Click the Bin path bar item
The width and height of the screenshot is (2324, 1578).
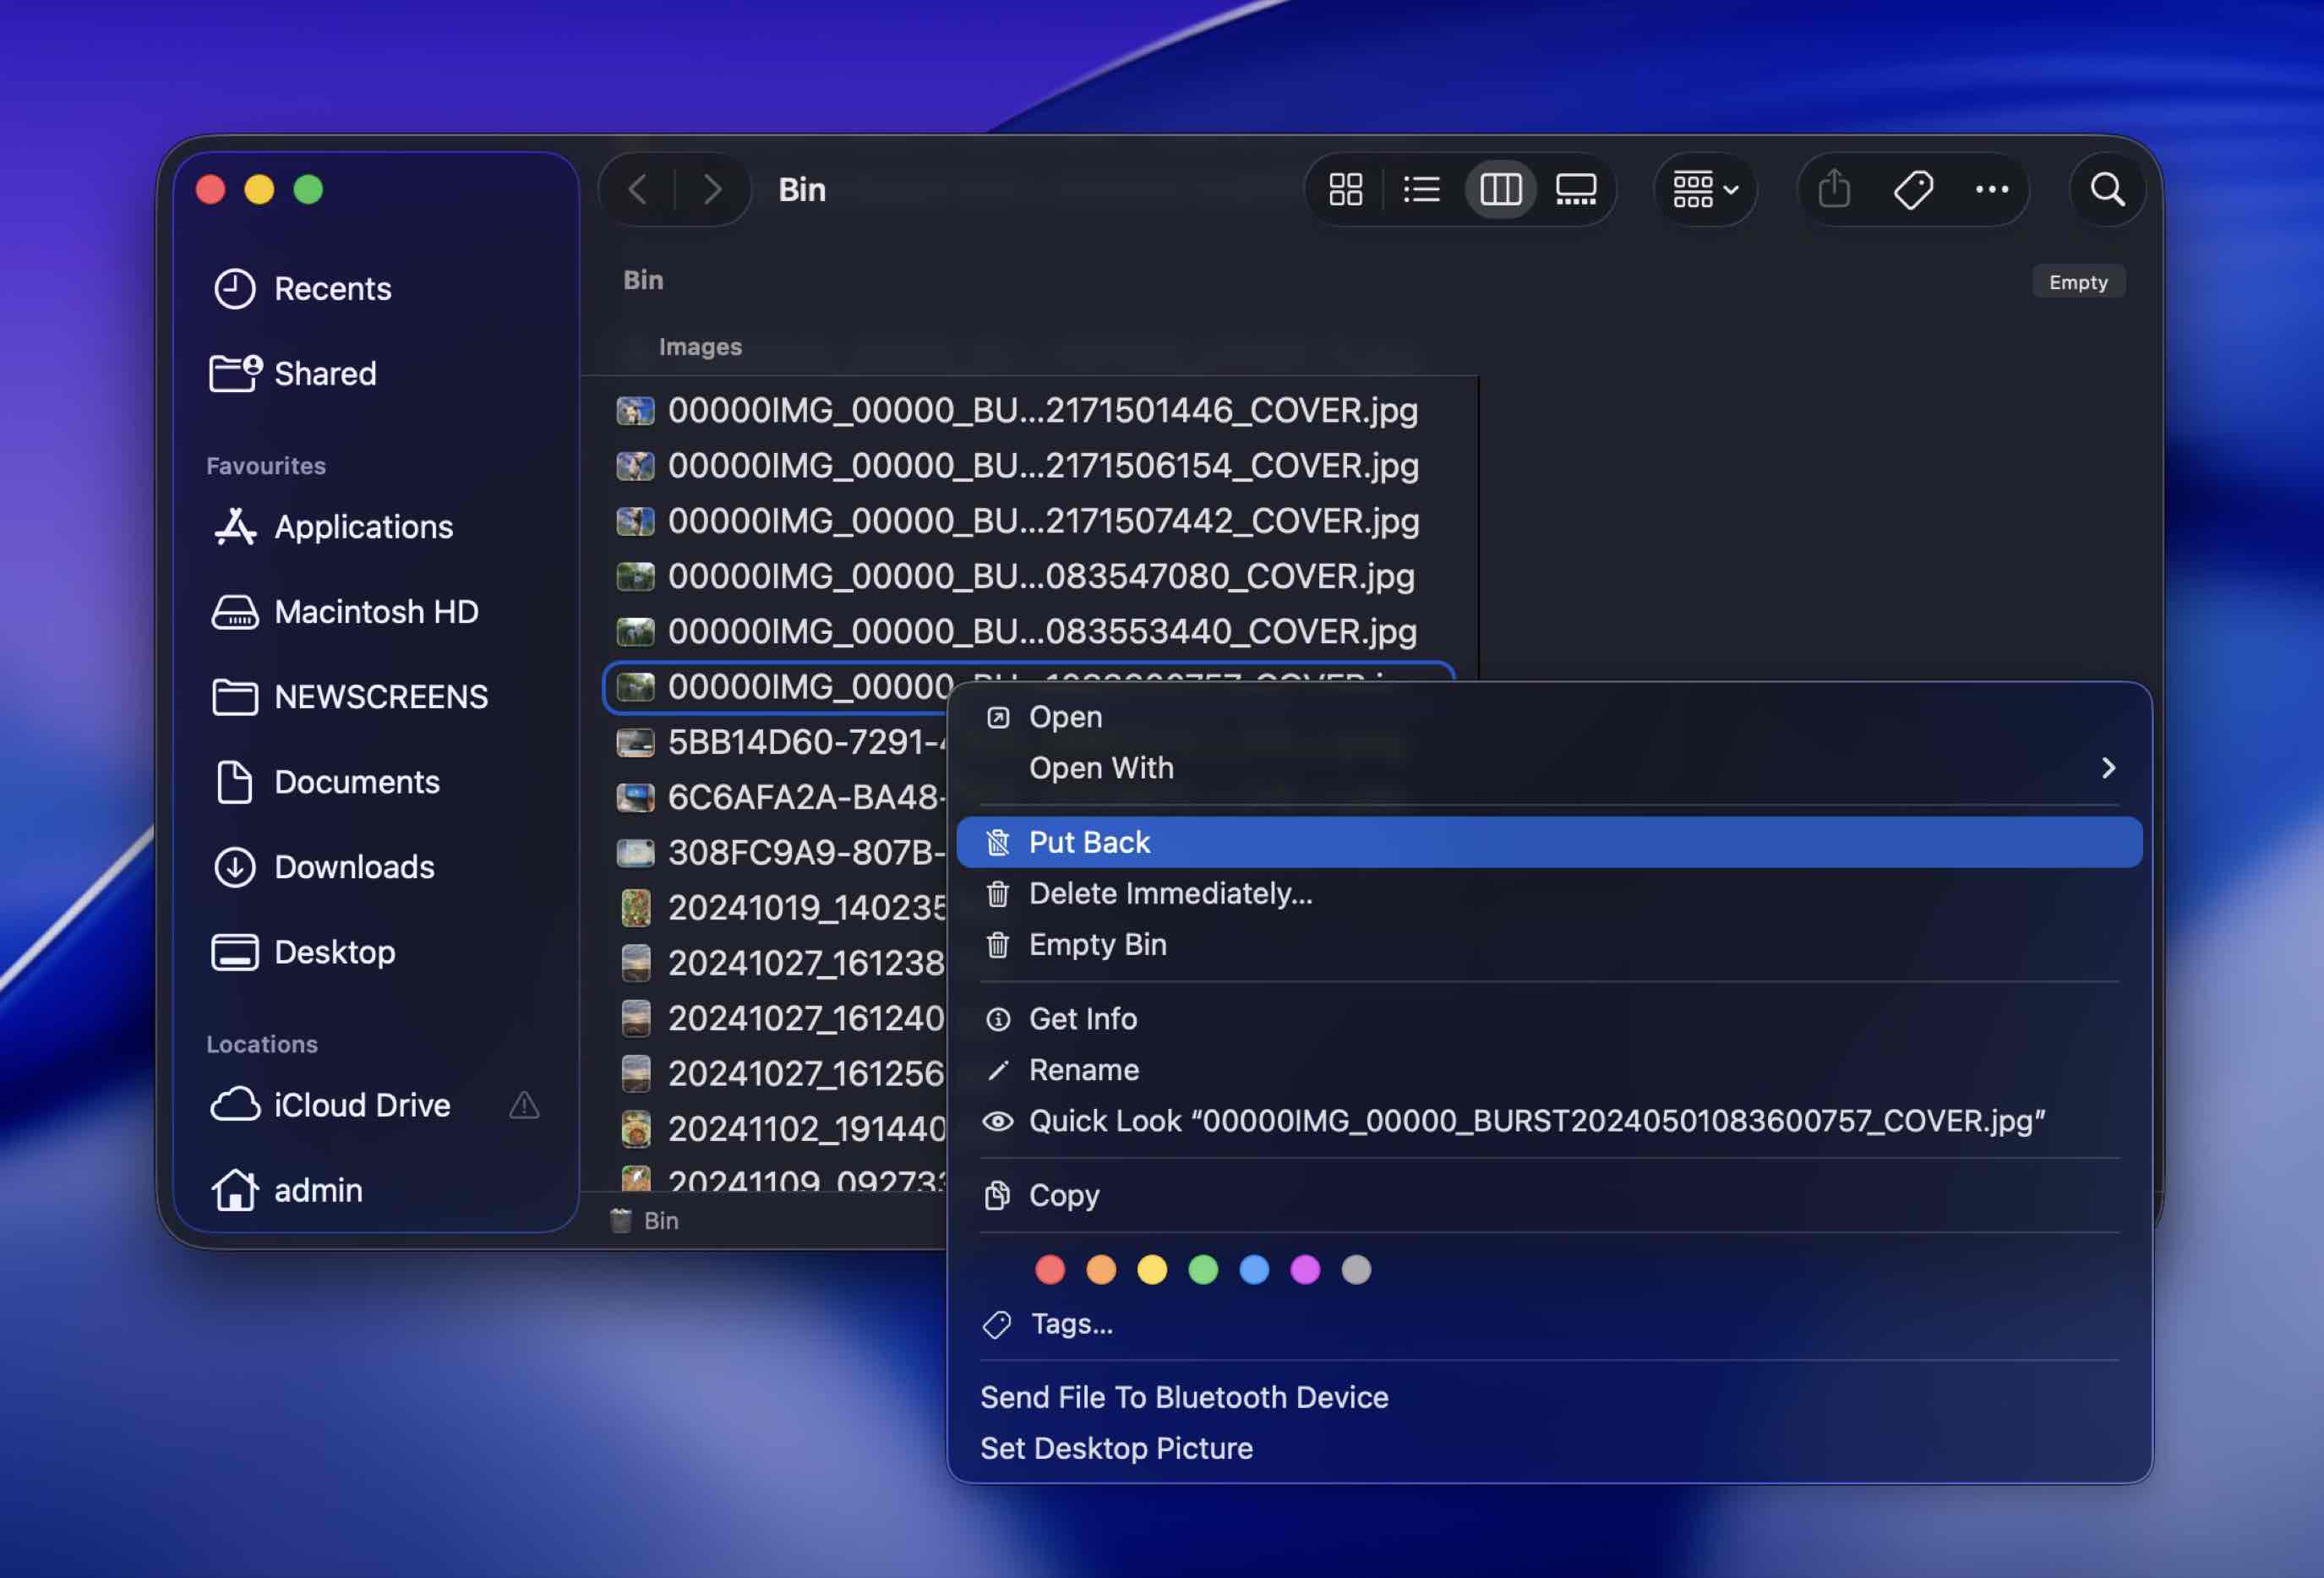pyautogui.click(x=645, y=1221)
